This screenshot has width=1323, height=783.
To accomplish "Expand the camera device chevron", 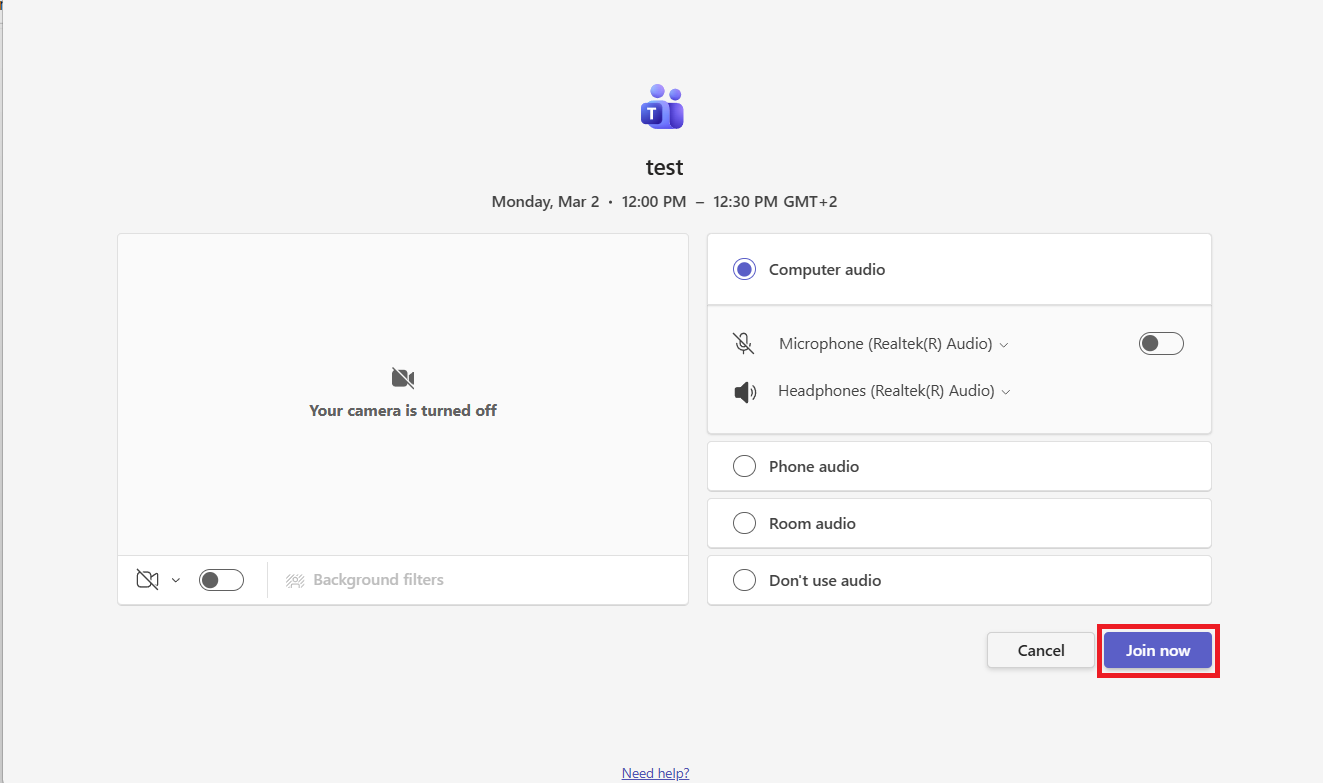I will (176, 580).
